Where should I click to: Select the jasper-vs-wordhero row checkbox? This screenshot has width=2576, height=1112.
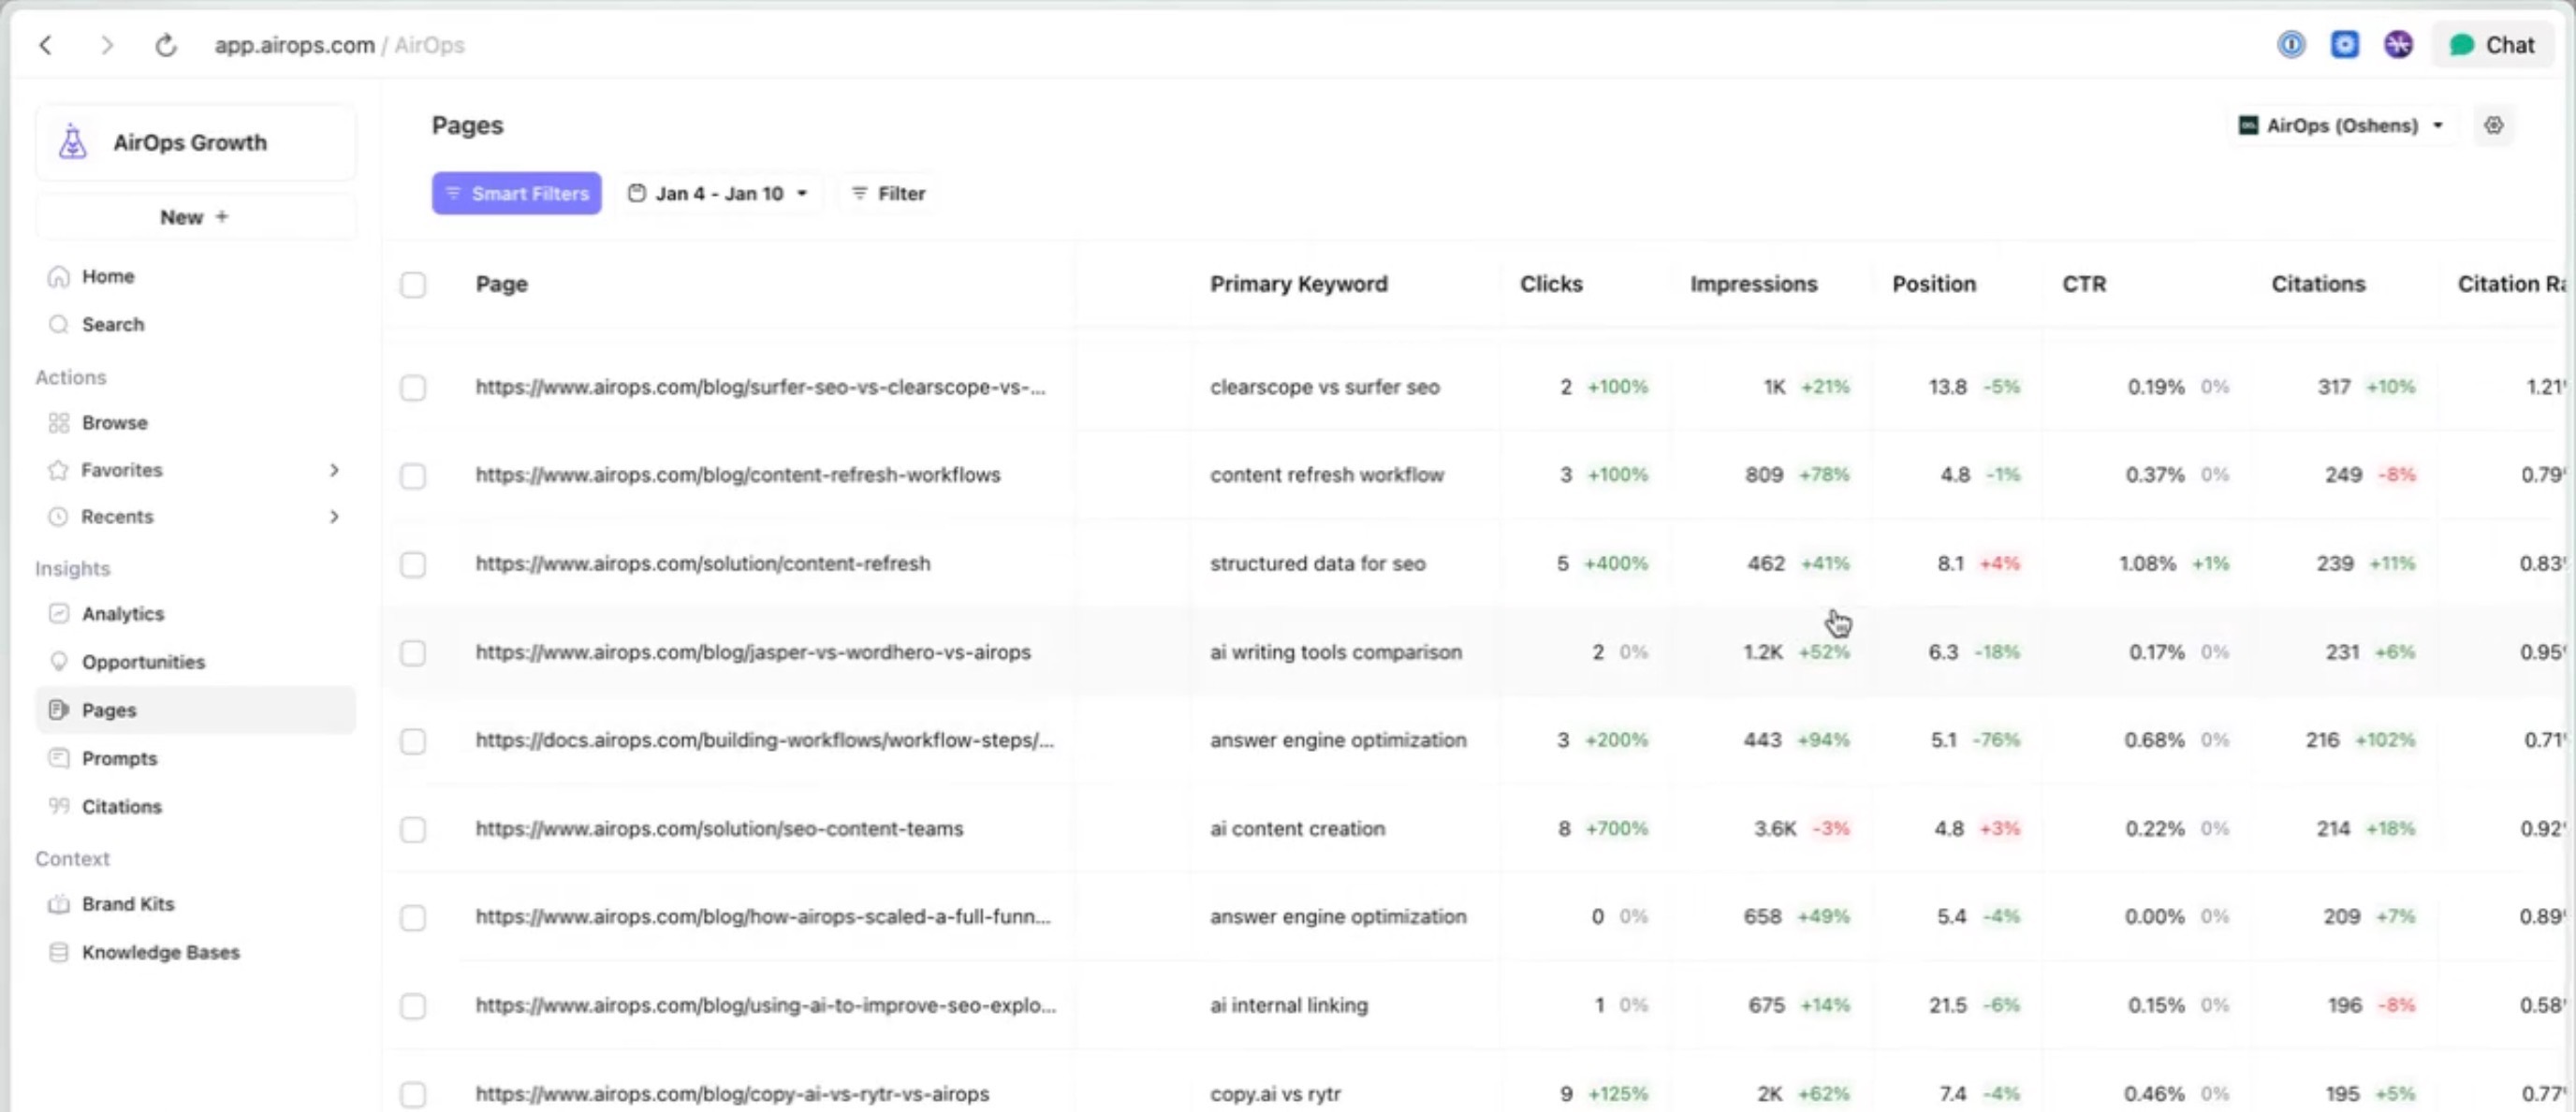coord(413,652)
